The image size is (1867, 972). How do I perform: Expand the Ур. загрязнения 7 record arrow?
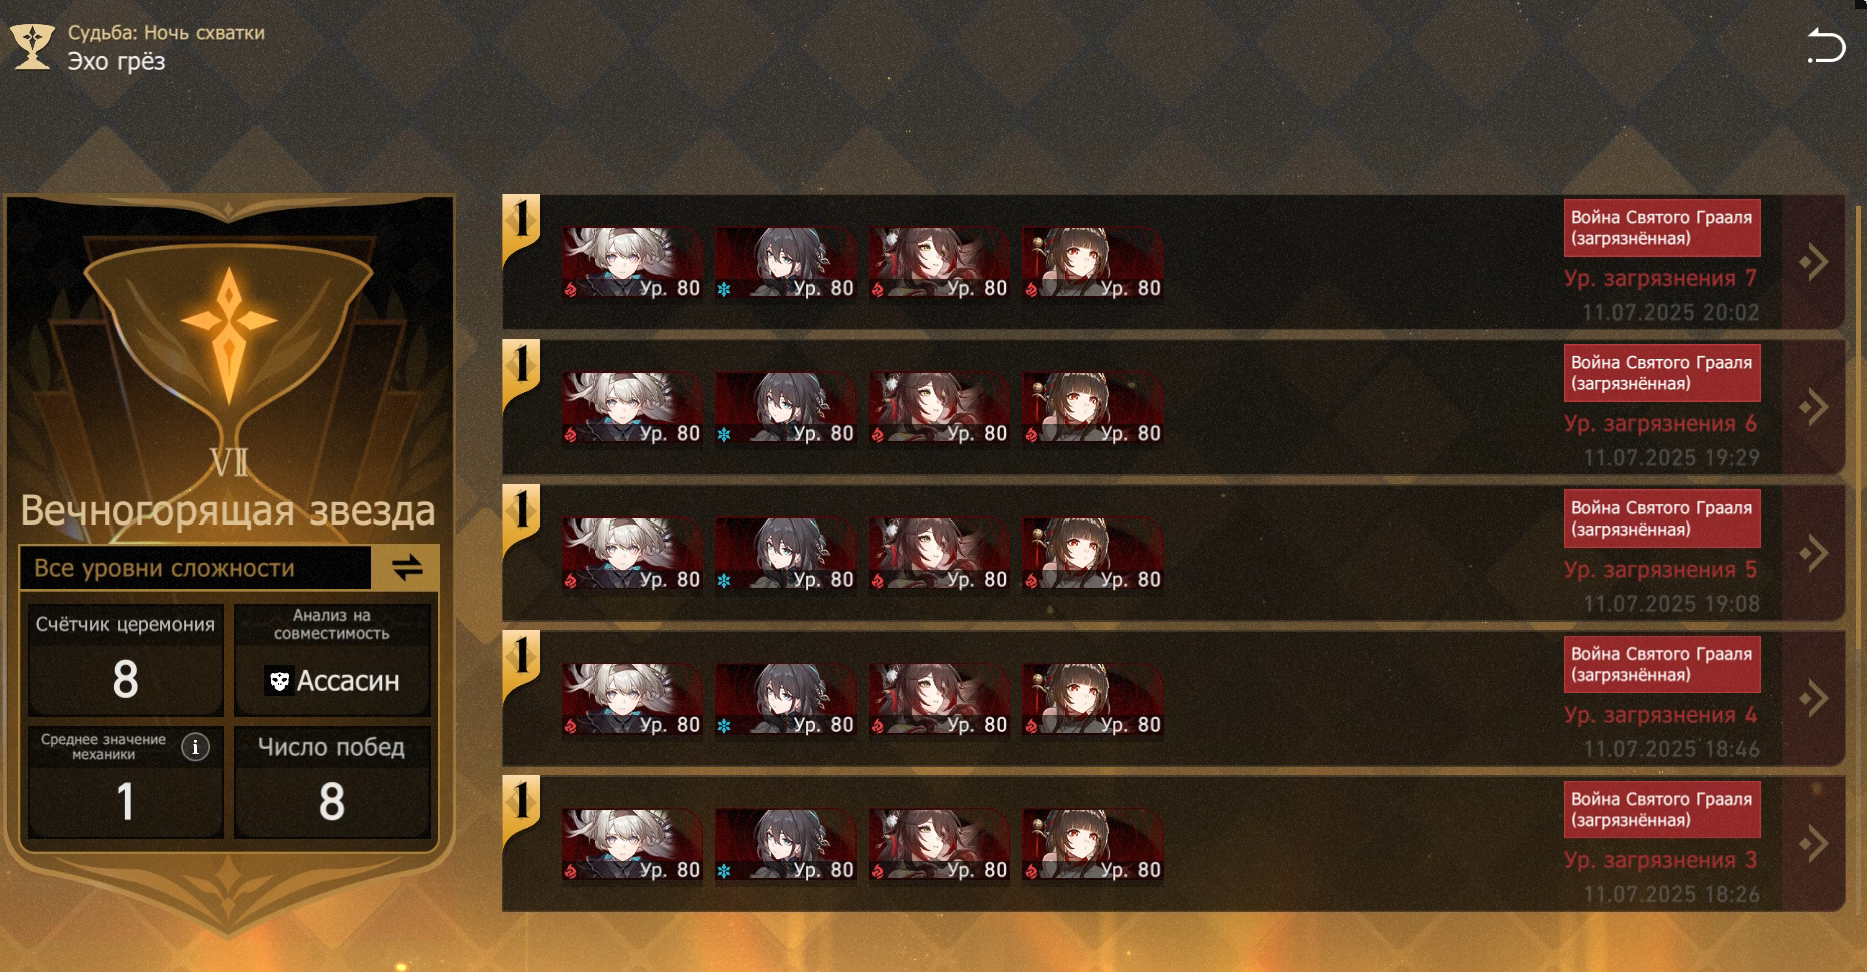click(1814, 262)
